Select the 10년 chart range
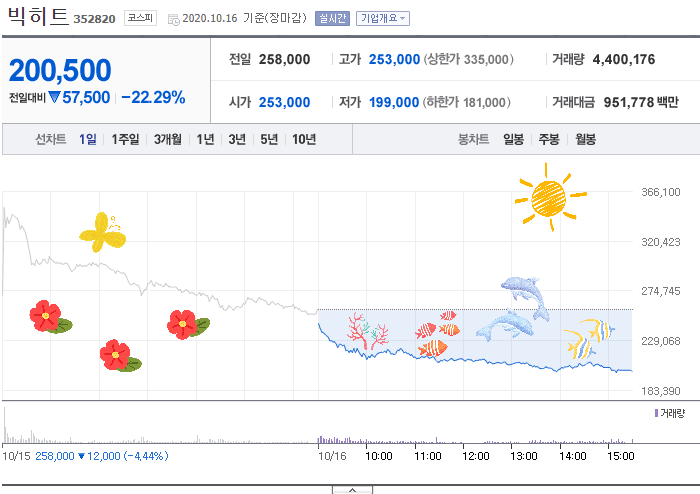The image size is (700, 494). coord(304,140)
